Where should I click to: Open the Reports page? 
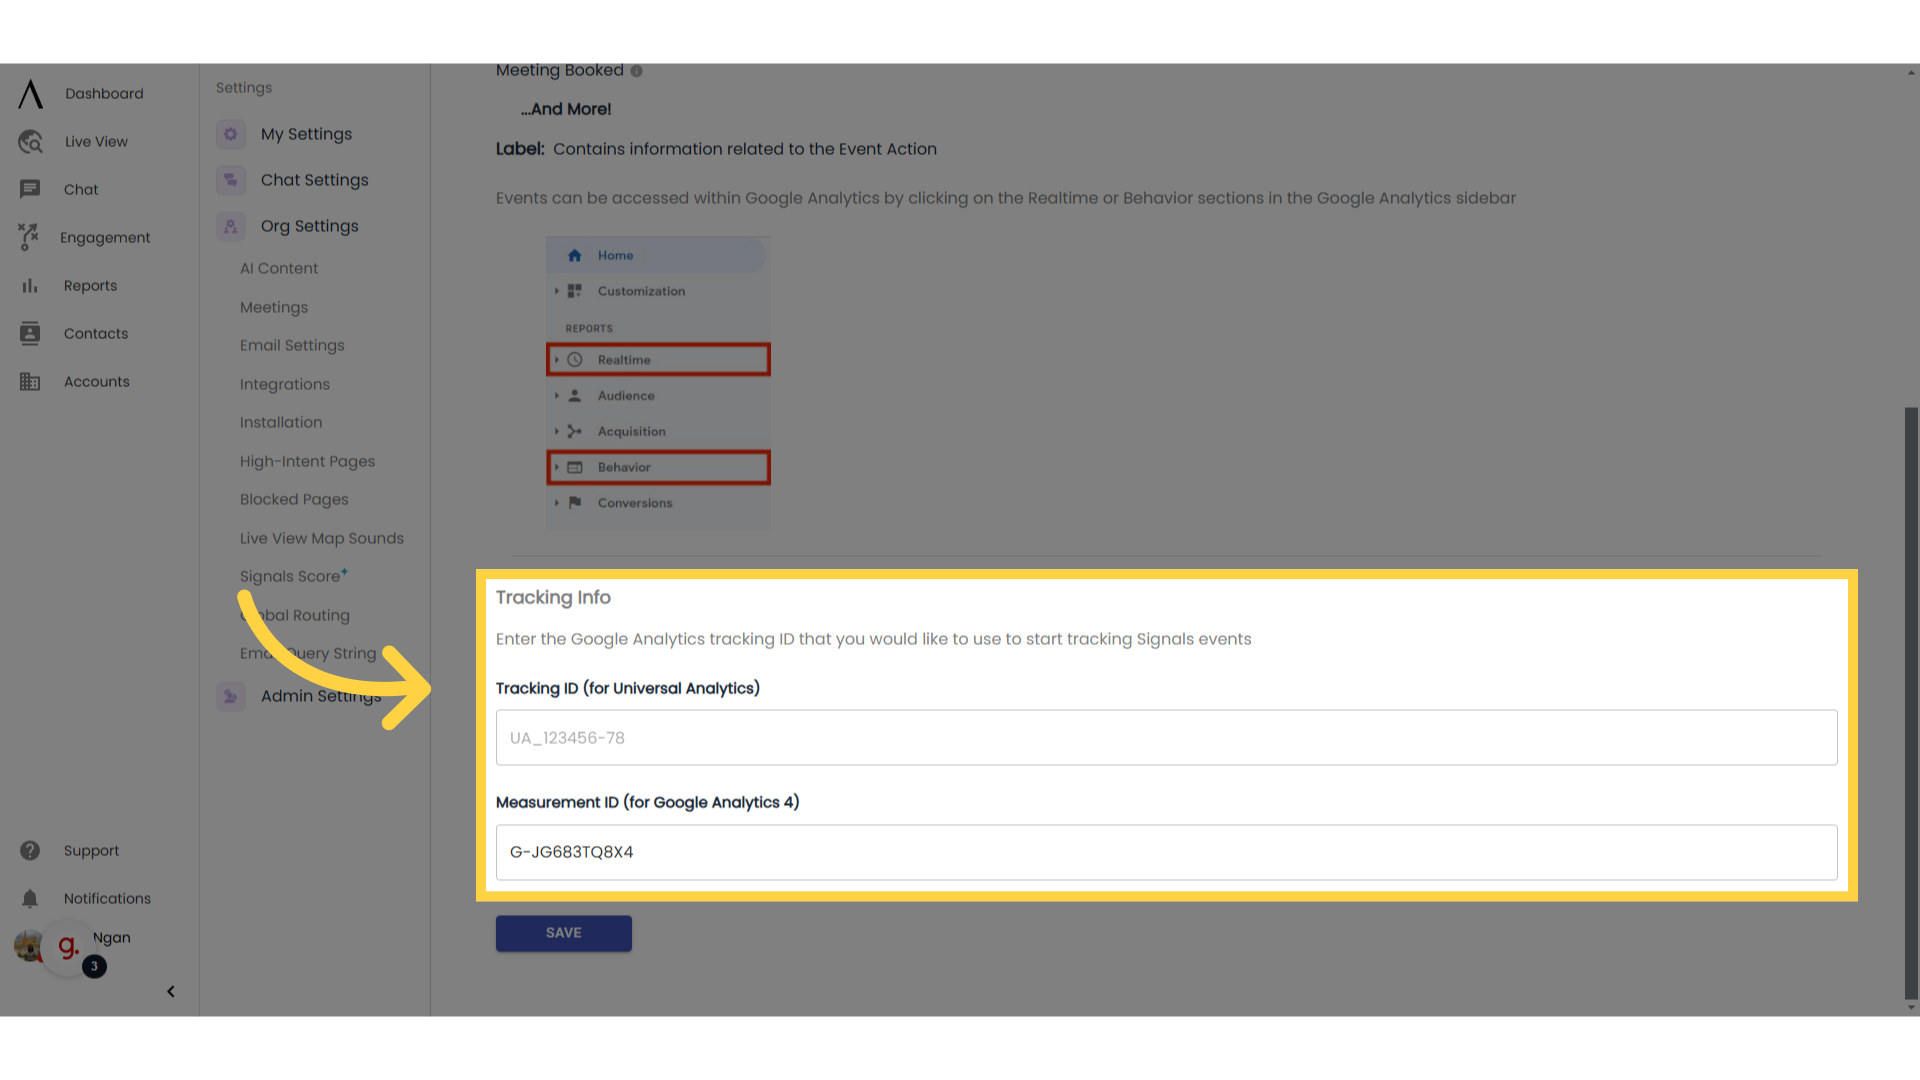90,286
